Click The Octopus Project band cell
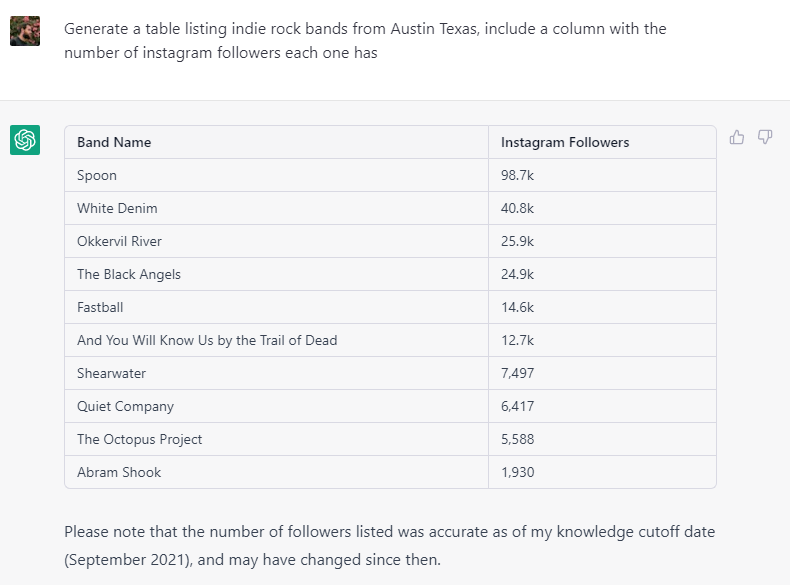 tap(277, 439)
